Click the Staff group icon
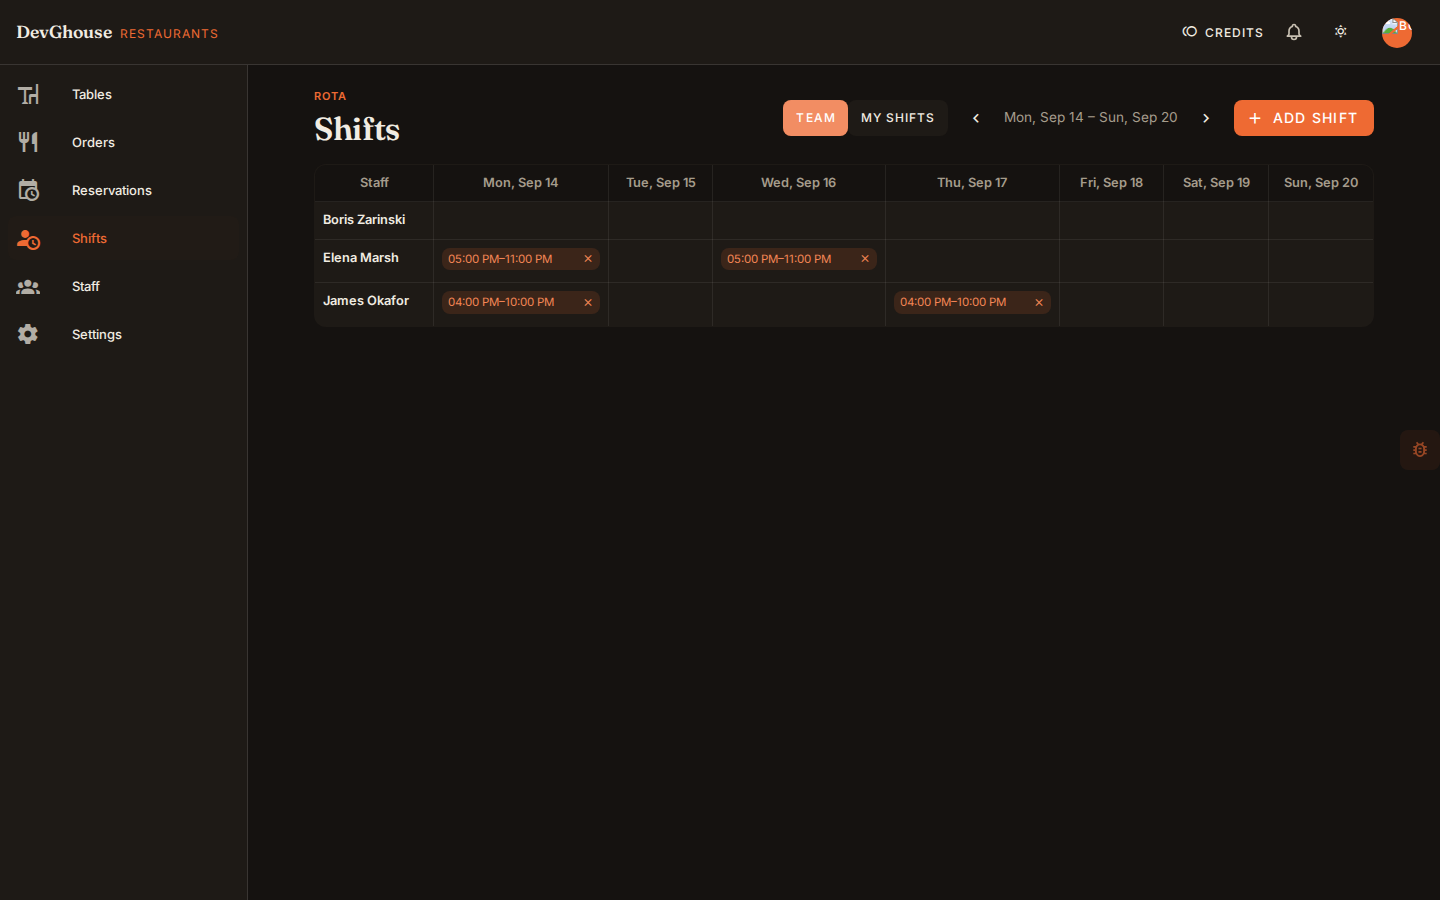Image resolution: width=1440 pixels, height=900 pixels. point(28,286)
